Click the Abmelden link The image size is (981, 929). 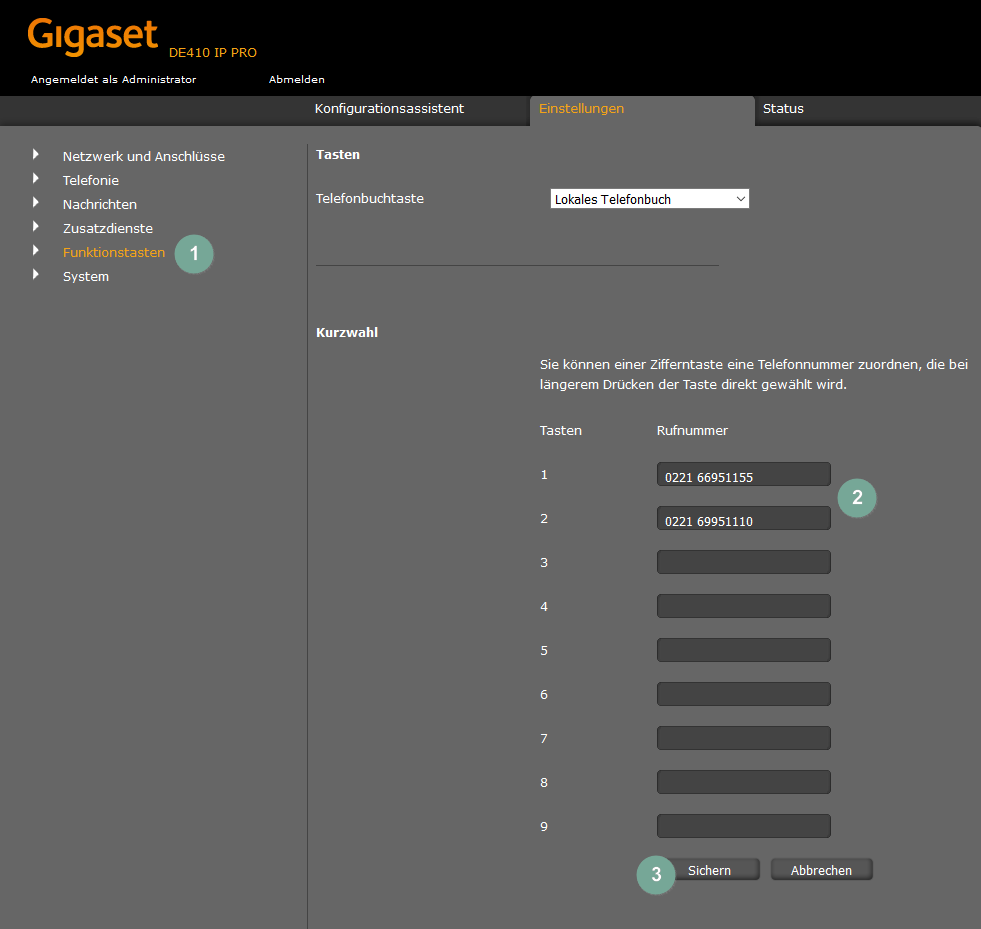296,79
